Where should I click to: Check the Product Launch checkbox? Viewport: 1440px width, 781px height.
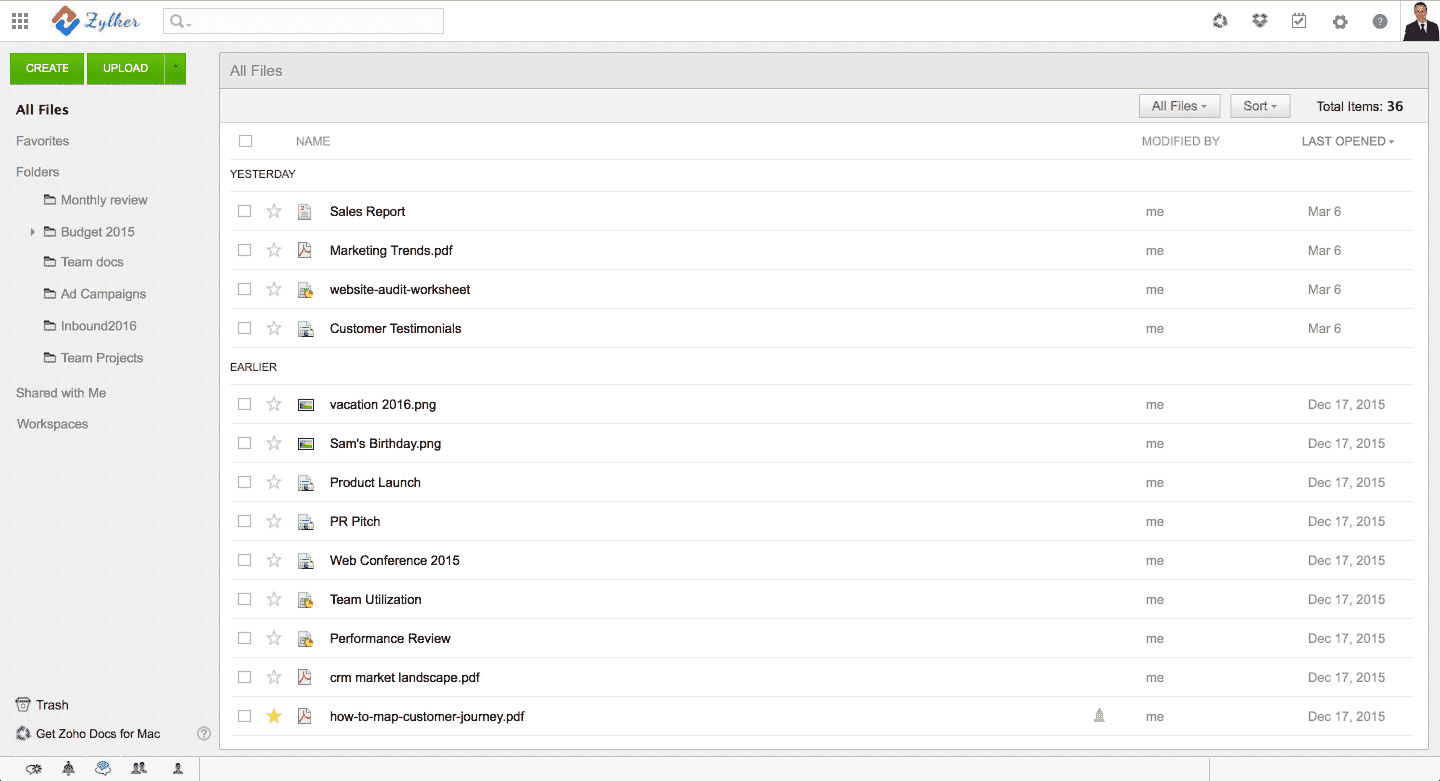244,482
